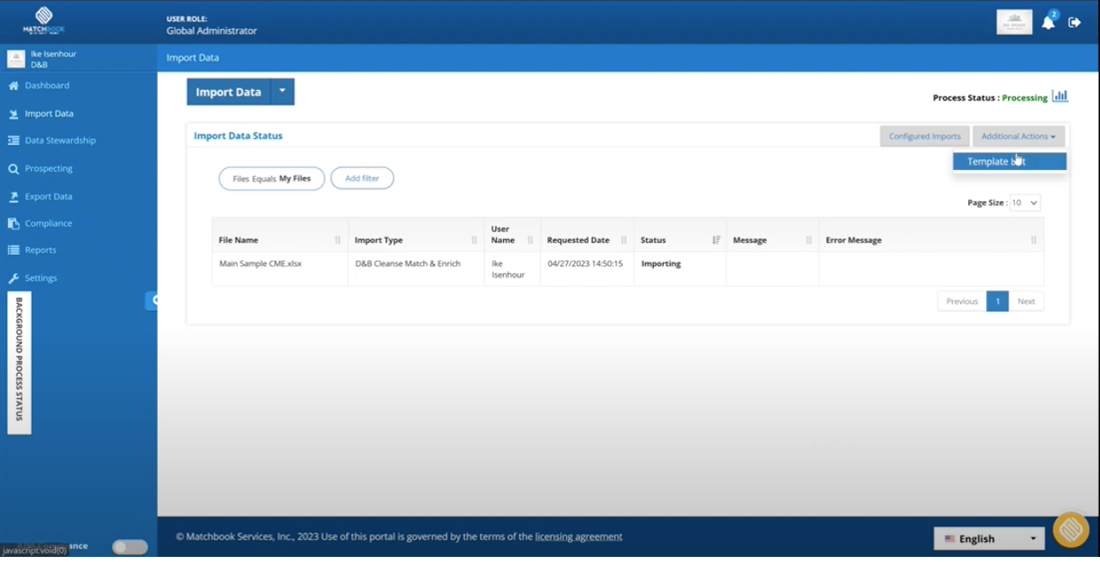Open Prospecting in the sidebar
Viewport: 1100px width, 562px height.
[48, 169]
